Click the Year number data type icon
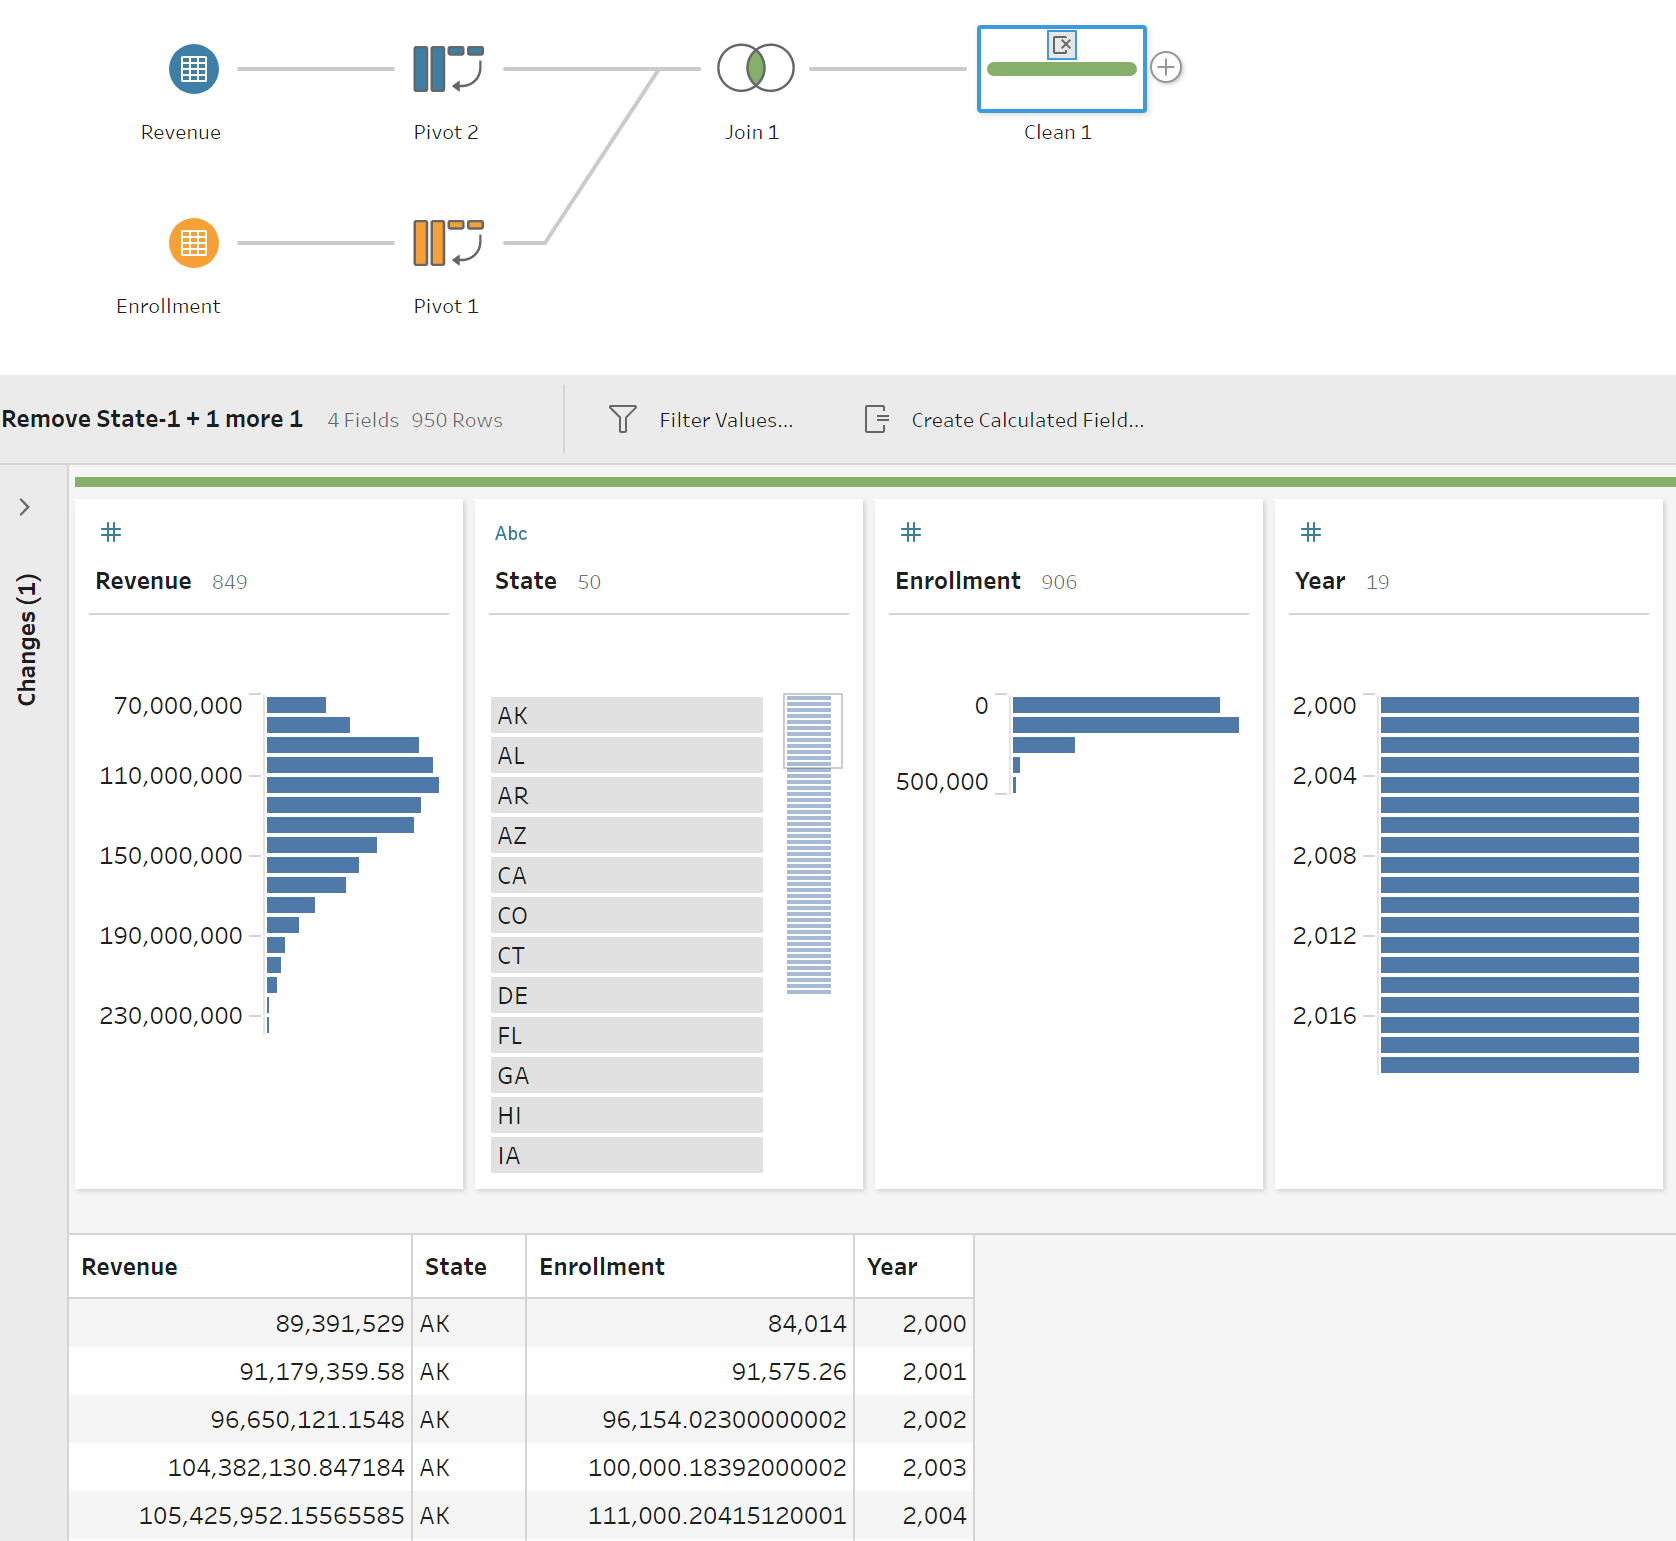The width and height of the screenshot is (1676, 1541). pos(1311,532)
